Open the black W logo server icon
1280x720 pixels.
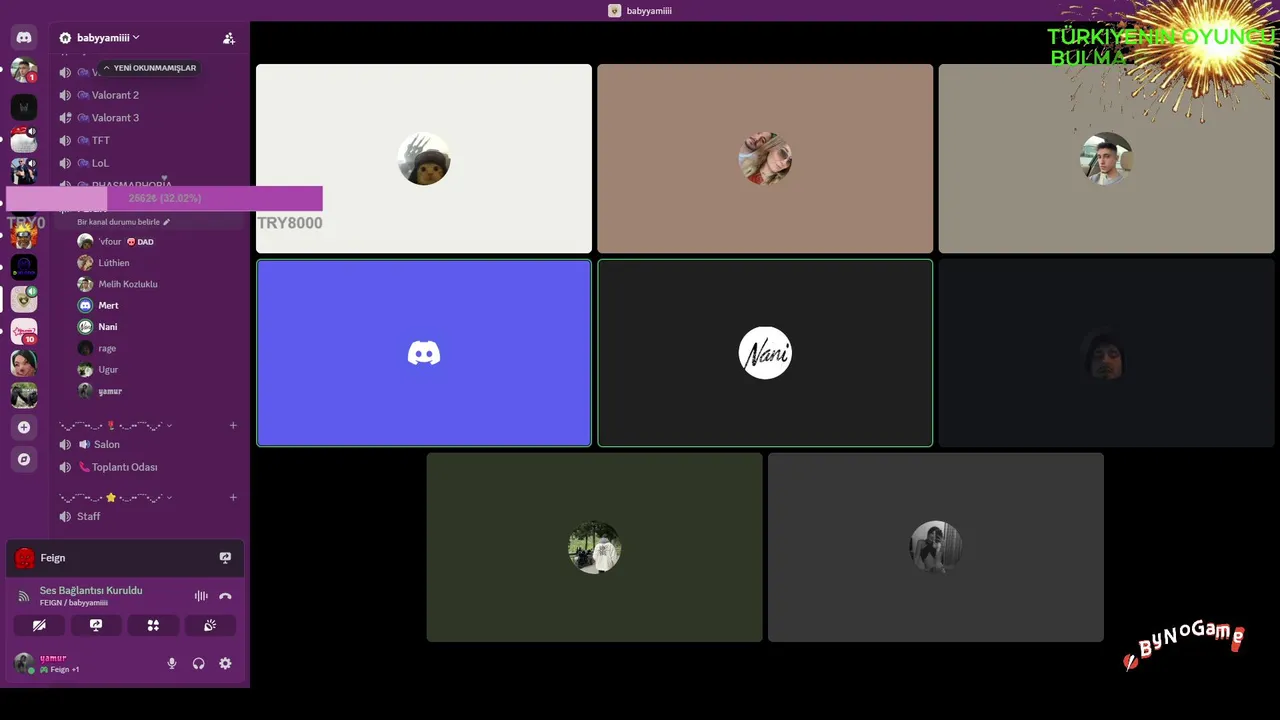[24, 107]
